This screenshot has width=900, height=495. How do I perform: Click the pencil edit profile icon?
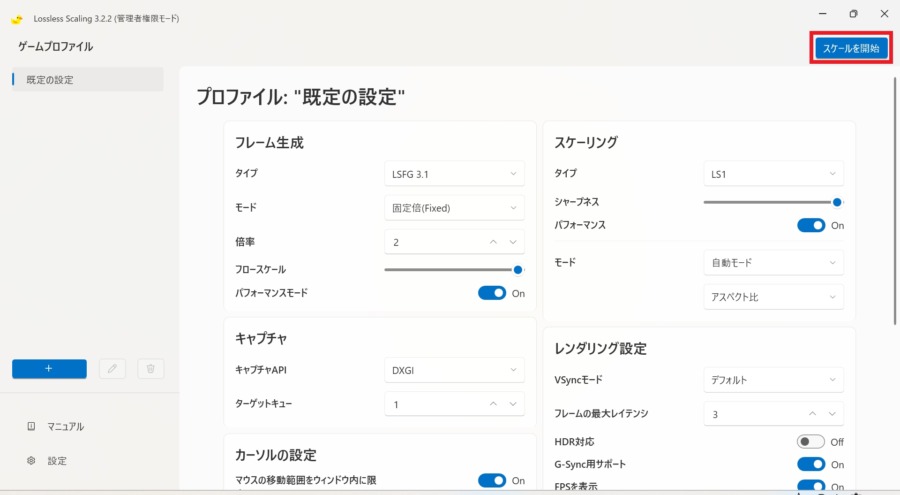point(113,369)
